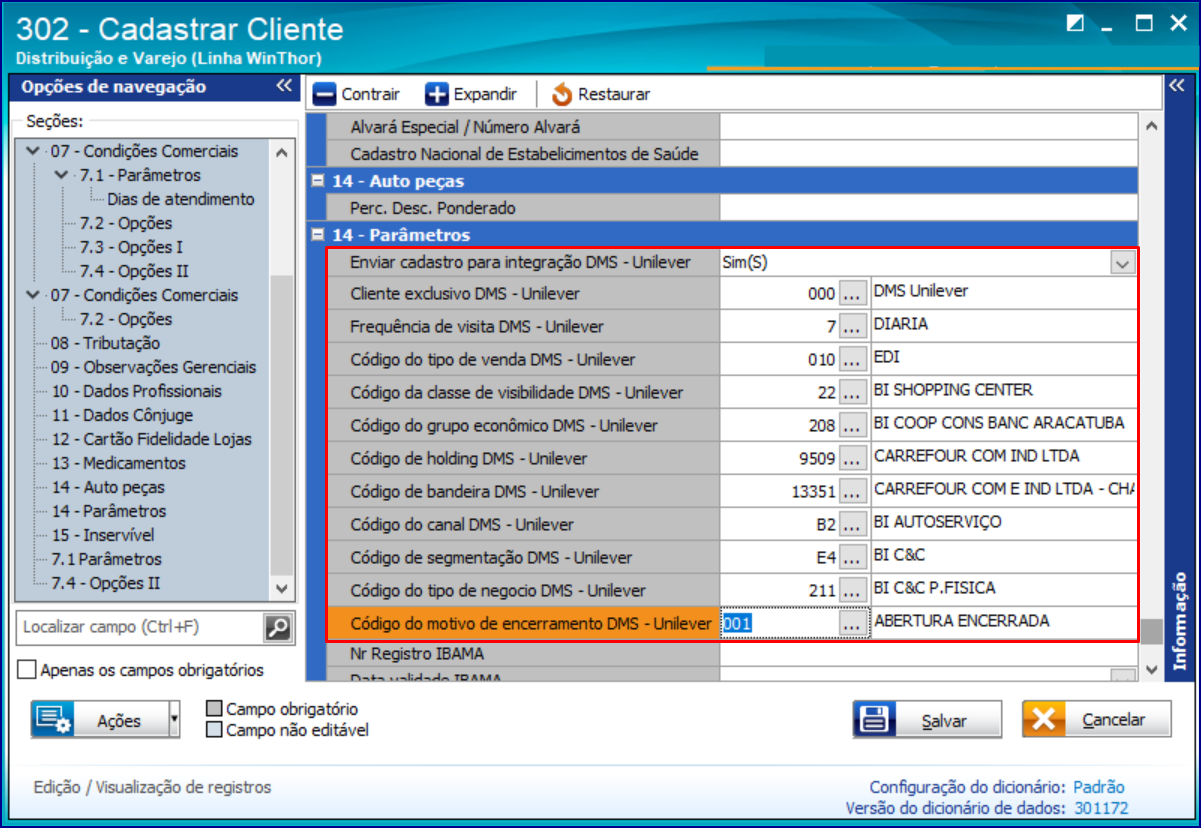Open lookup for Código do canal
This screenshot has height=828, width=1201.
852,525
